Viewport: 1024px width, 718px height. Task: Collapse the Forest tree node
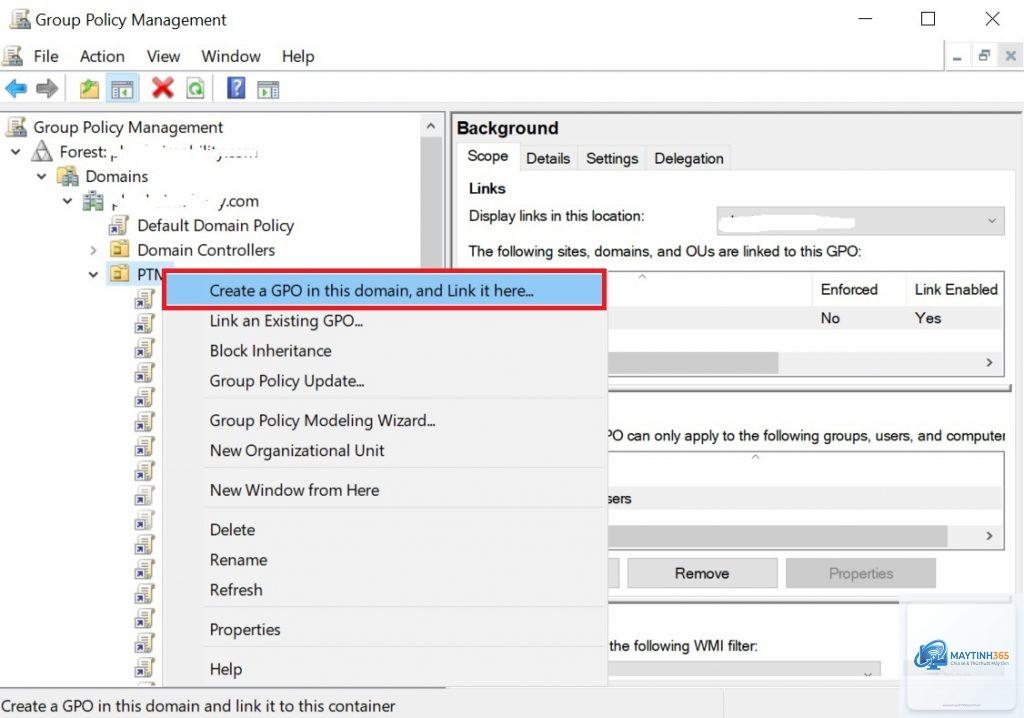pos(16,152)
